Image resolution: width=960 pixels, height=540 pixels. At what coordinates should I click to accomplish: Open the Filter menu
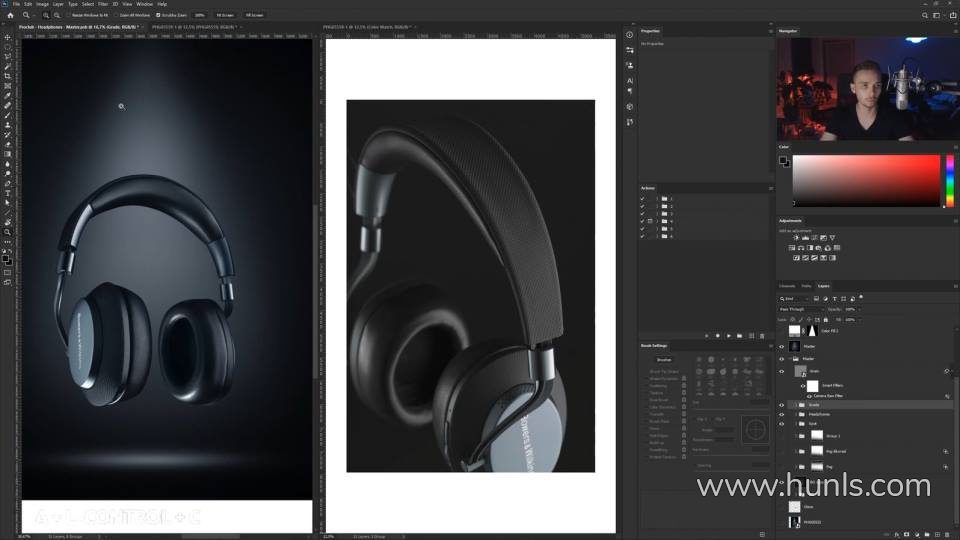click(103, 4)
